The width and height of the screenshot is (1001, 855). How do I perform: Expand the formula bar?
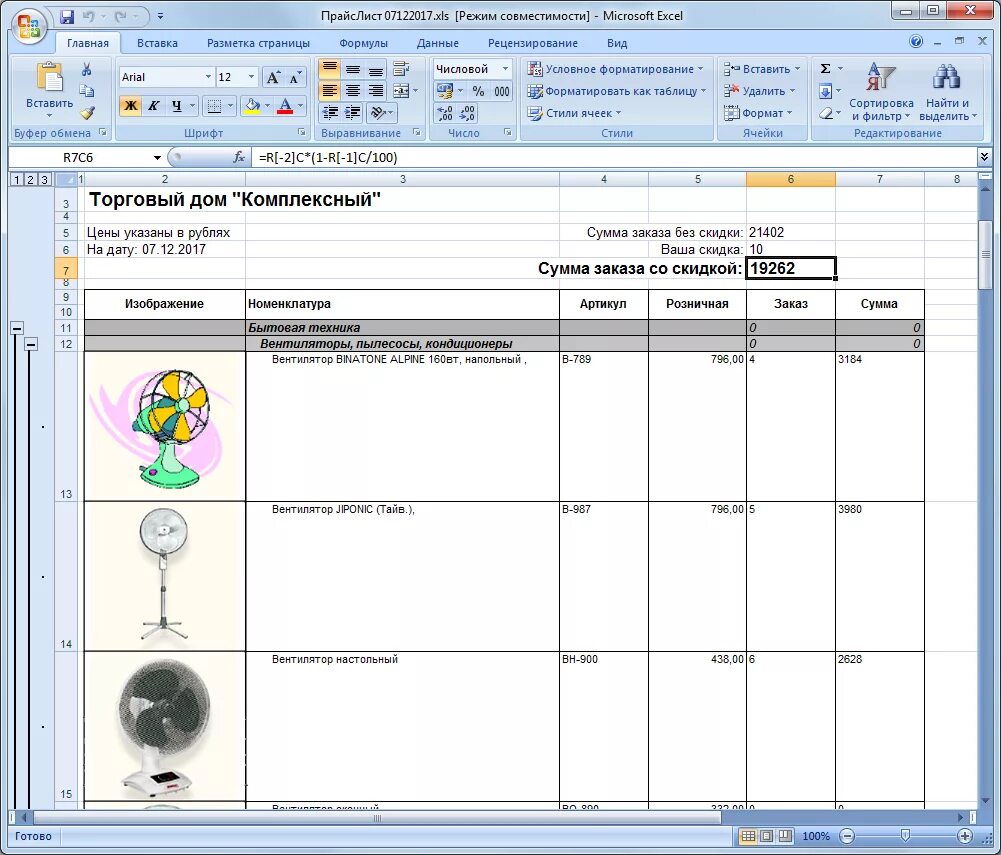pos(984,157)
